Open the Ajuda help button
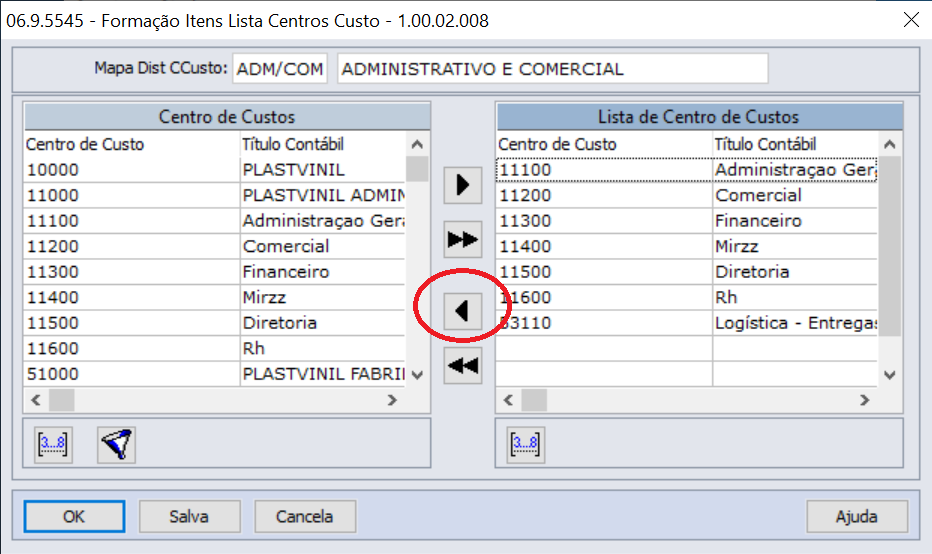Viewport: 932px width, 554px height. pos(857,517)
